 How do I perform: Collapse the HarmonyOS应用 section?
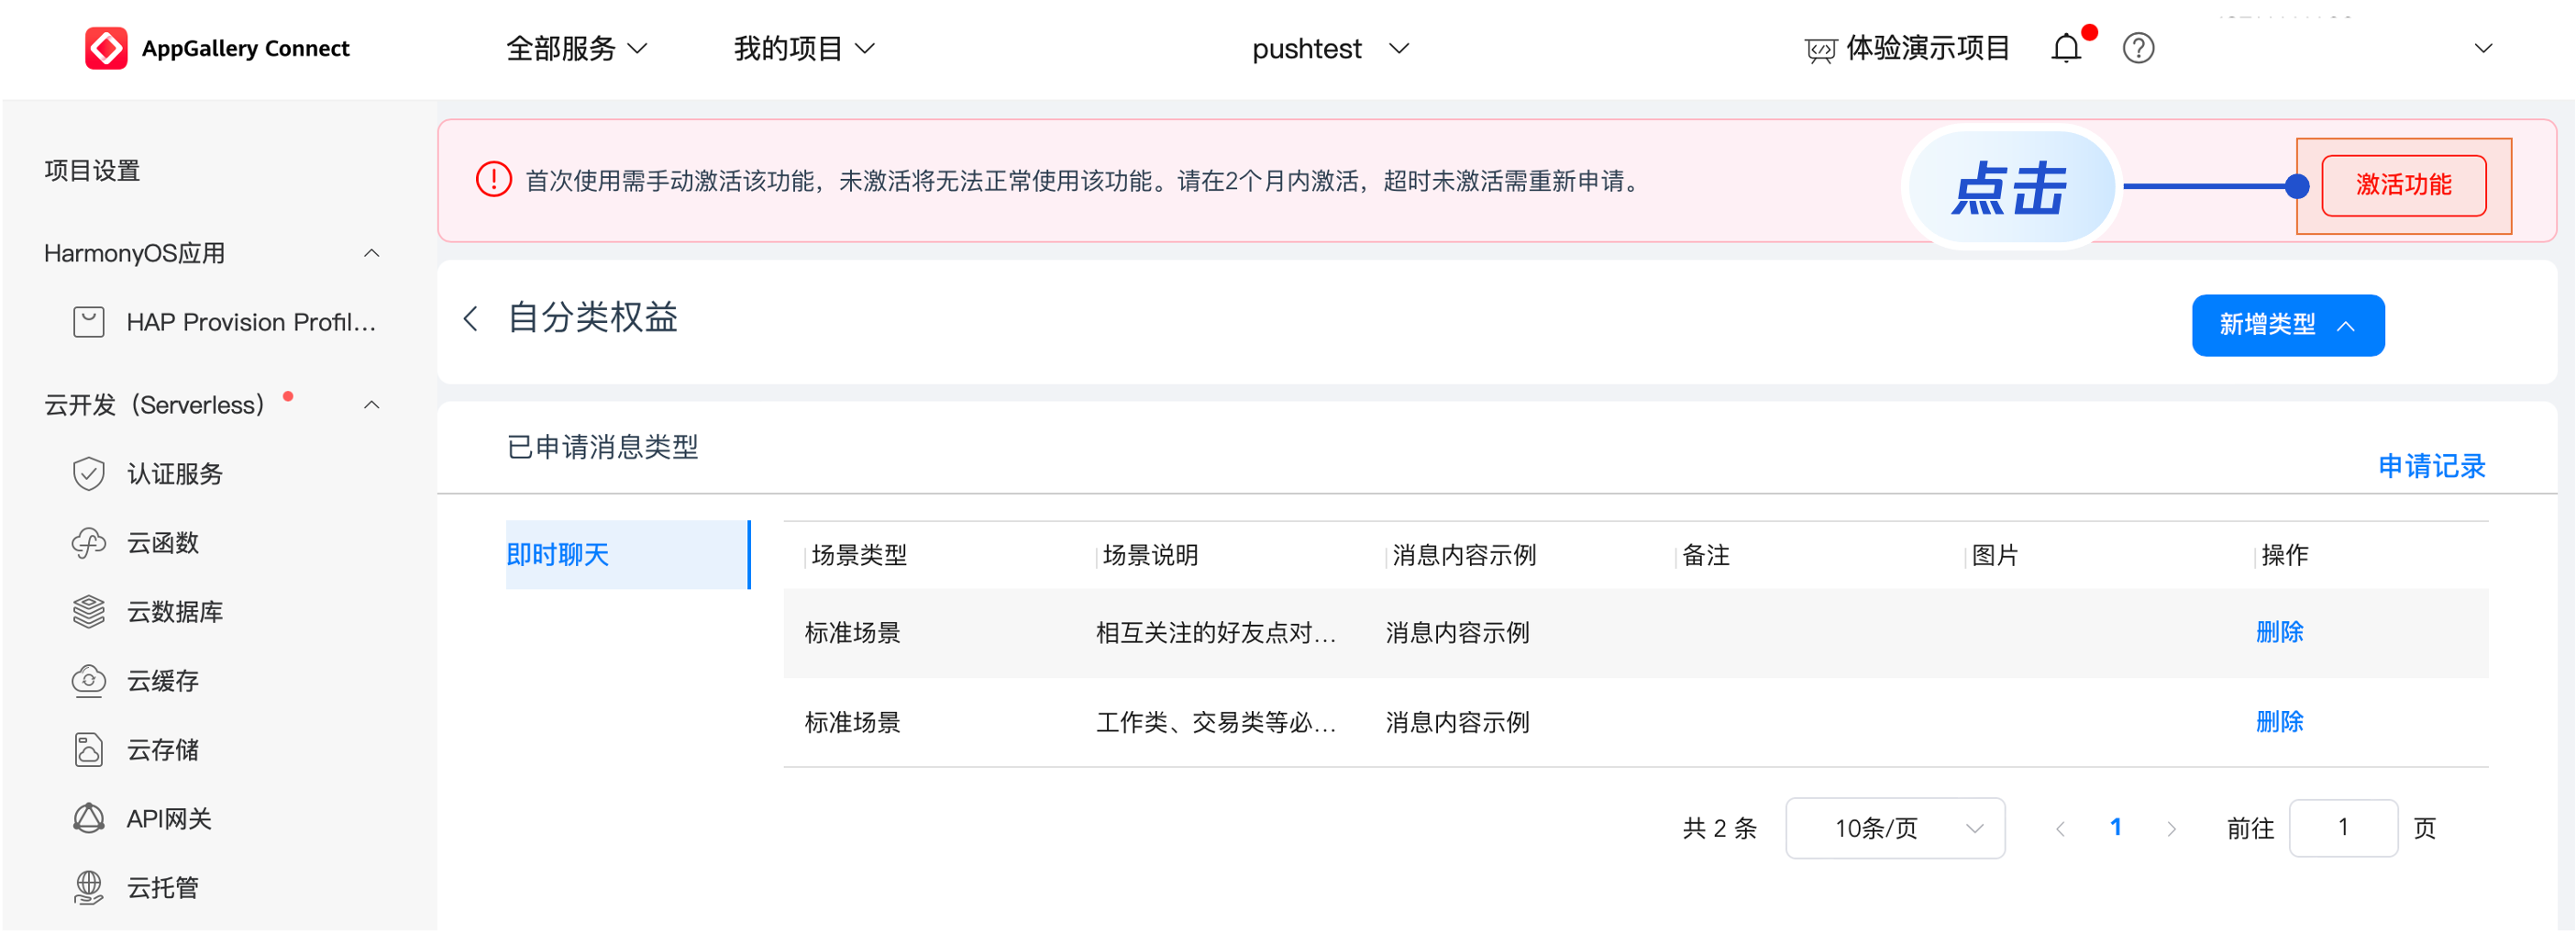[x=372, y=253]
